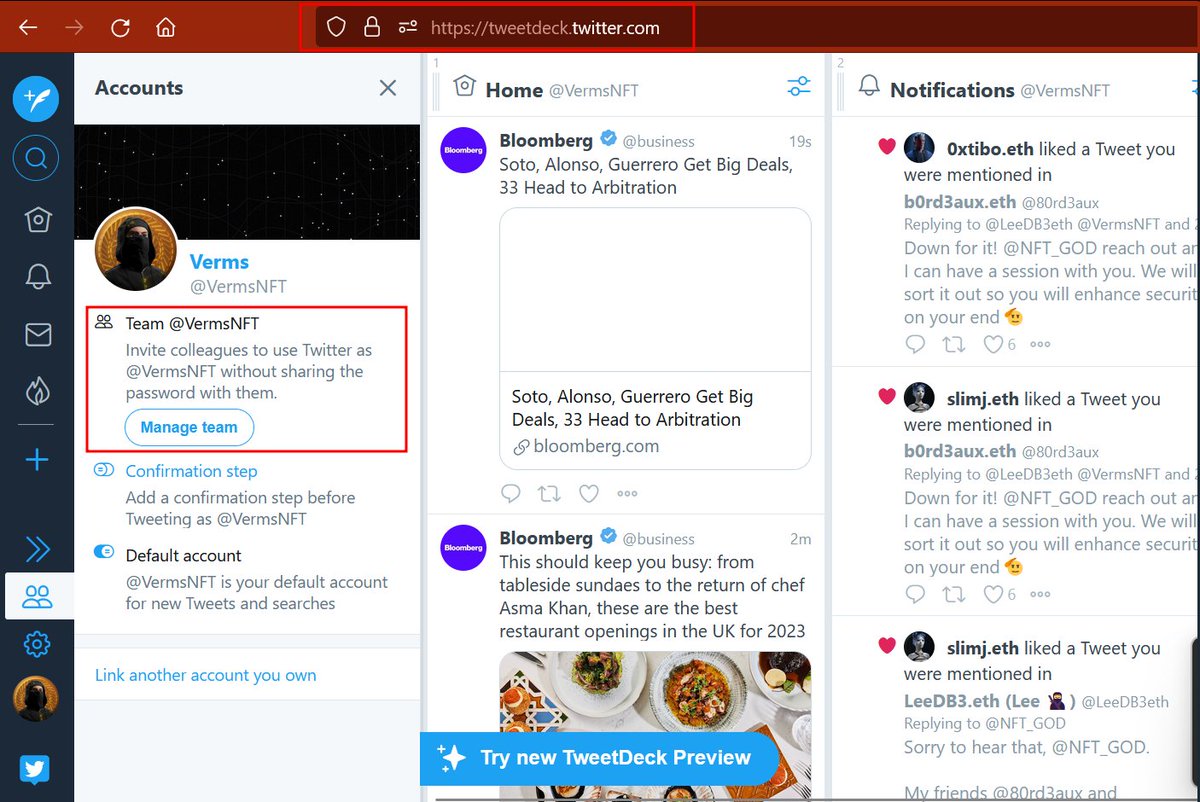Screen dimensions: 1200x802
Task: Click the Notifications column header title
Action: 952,90
